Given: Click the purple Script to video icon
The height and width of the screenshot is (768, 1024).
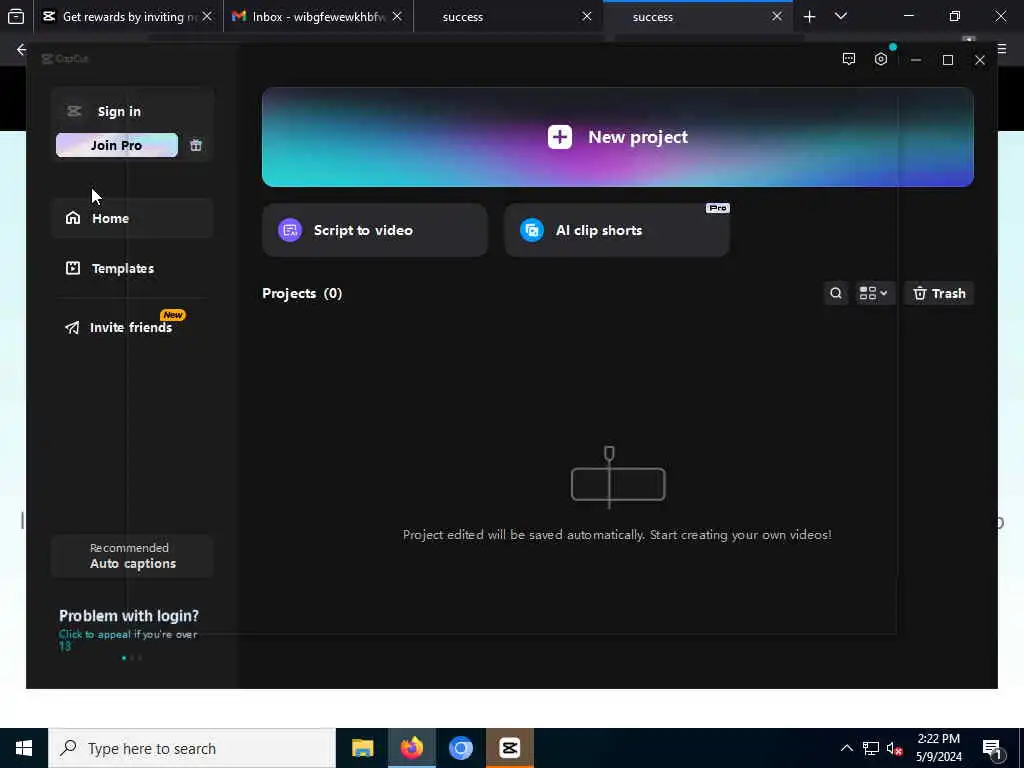Looking at the screenshot, I should pyautogui.click(x=290, y=230).
